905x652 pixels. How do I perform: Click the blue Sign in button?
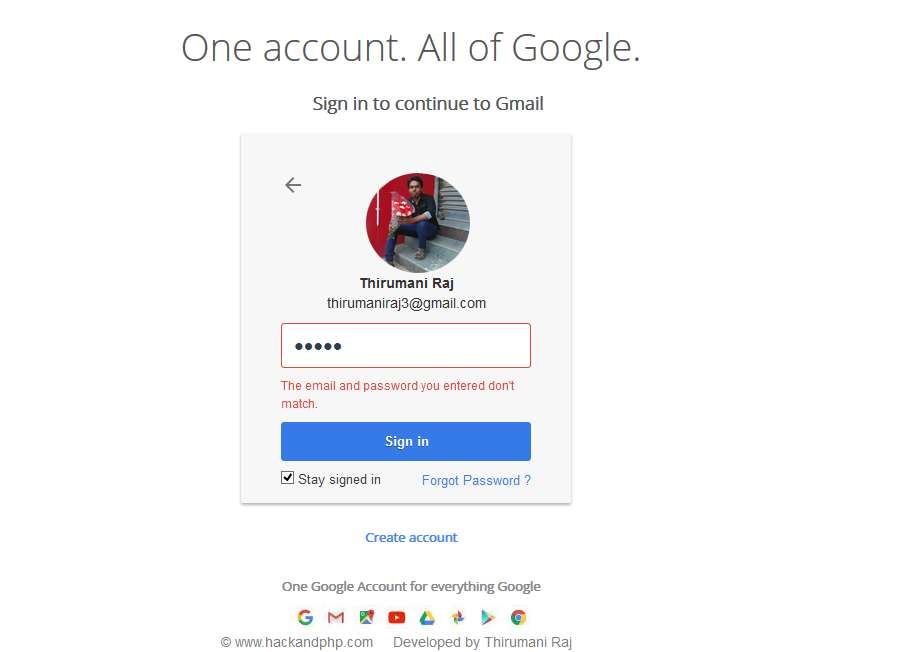tap(406, 441)
